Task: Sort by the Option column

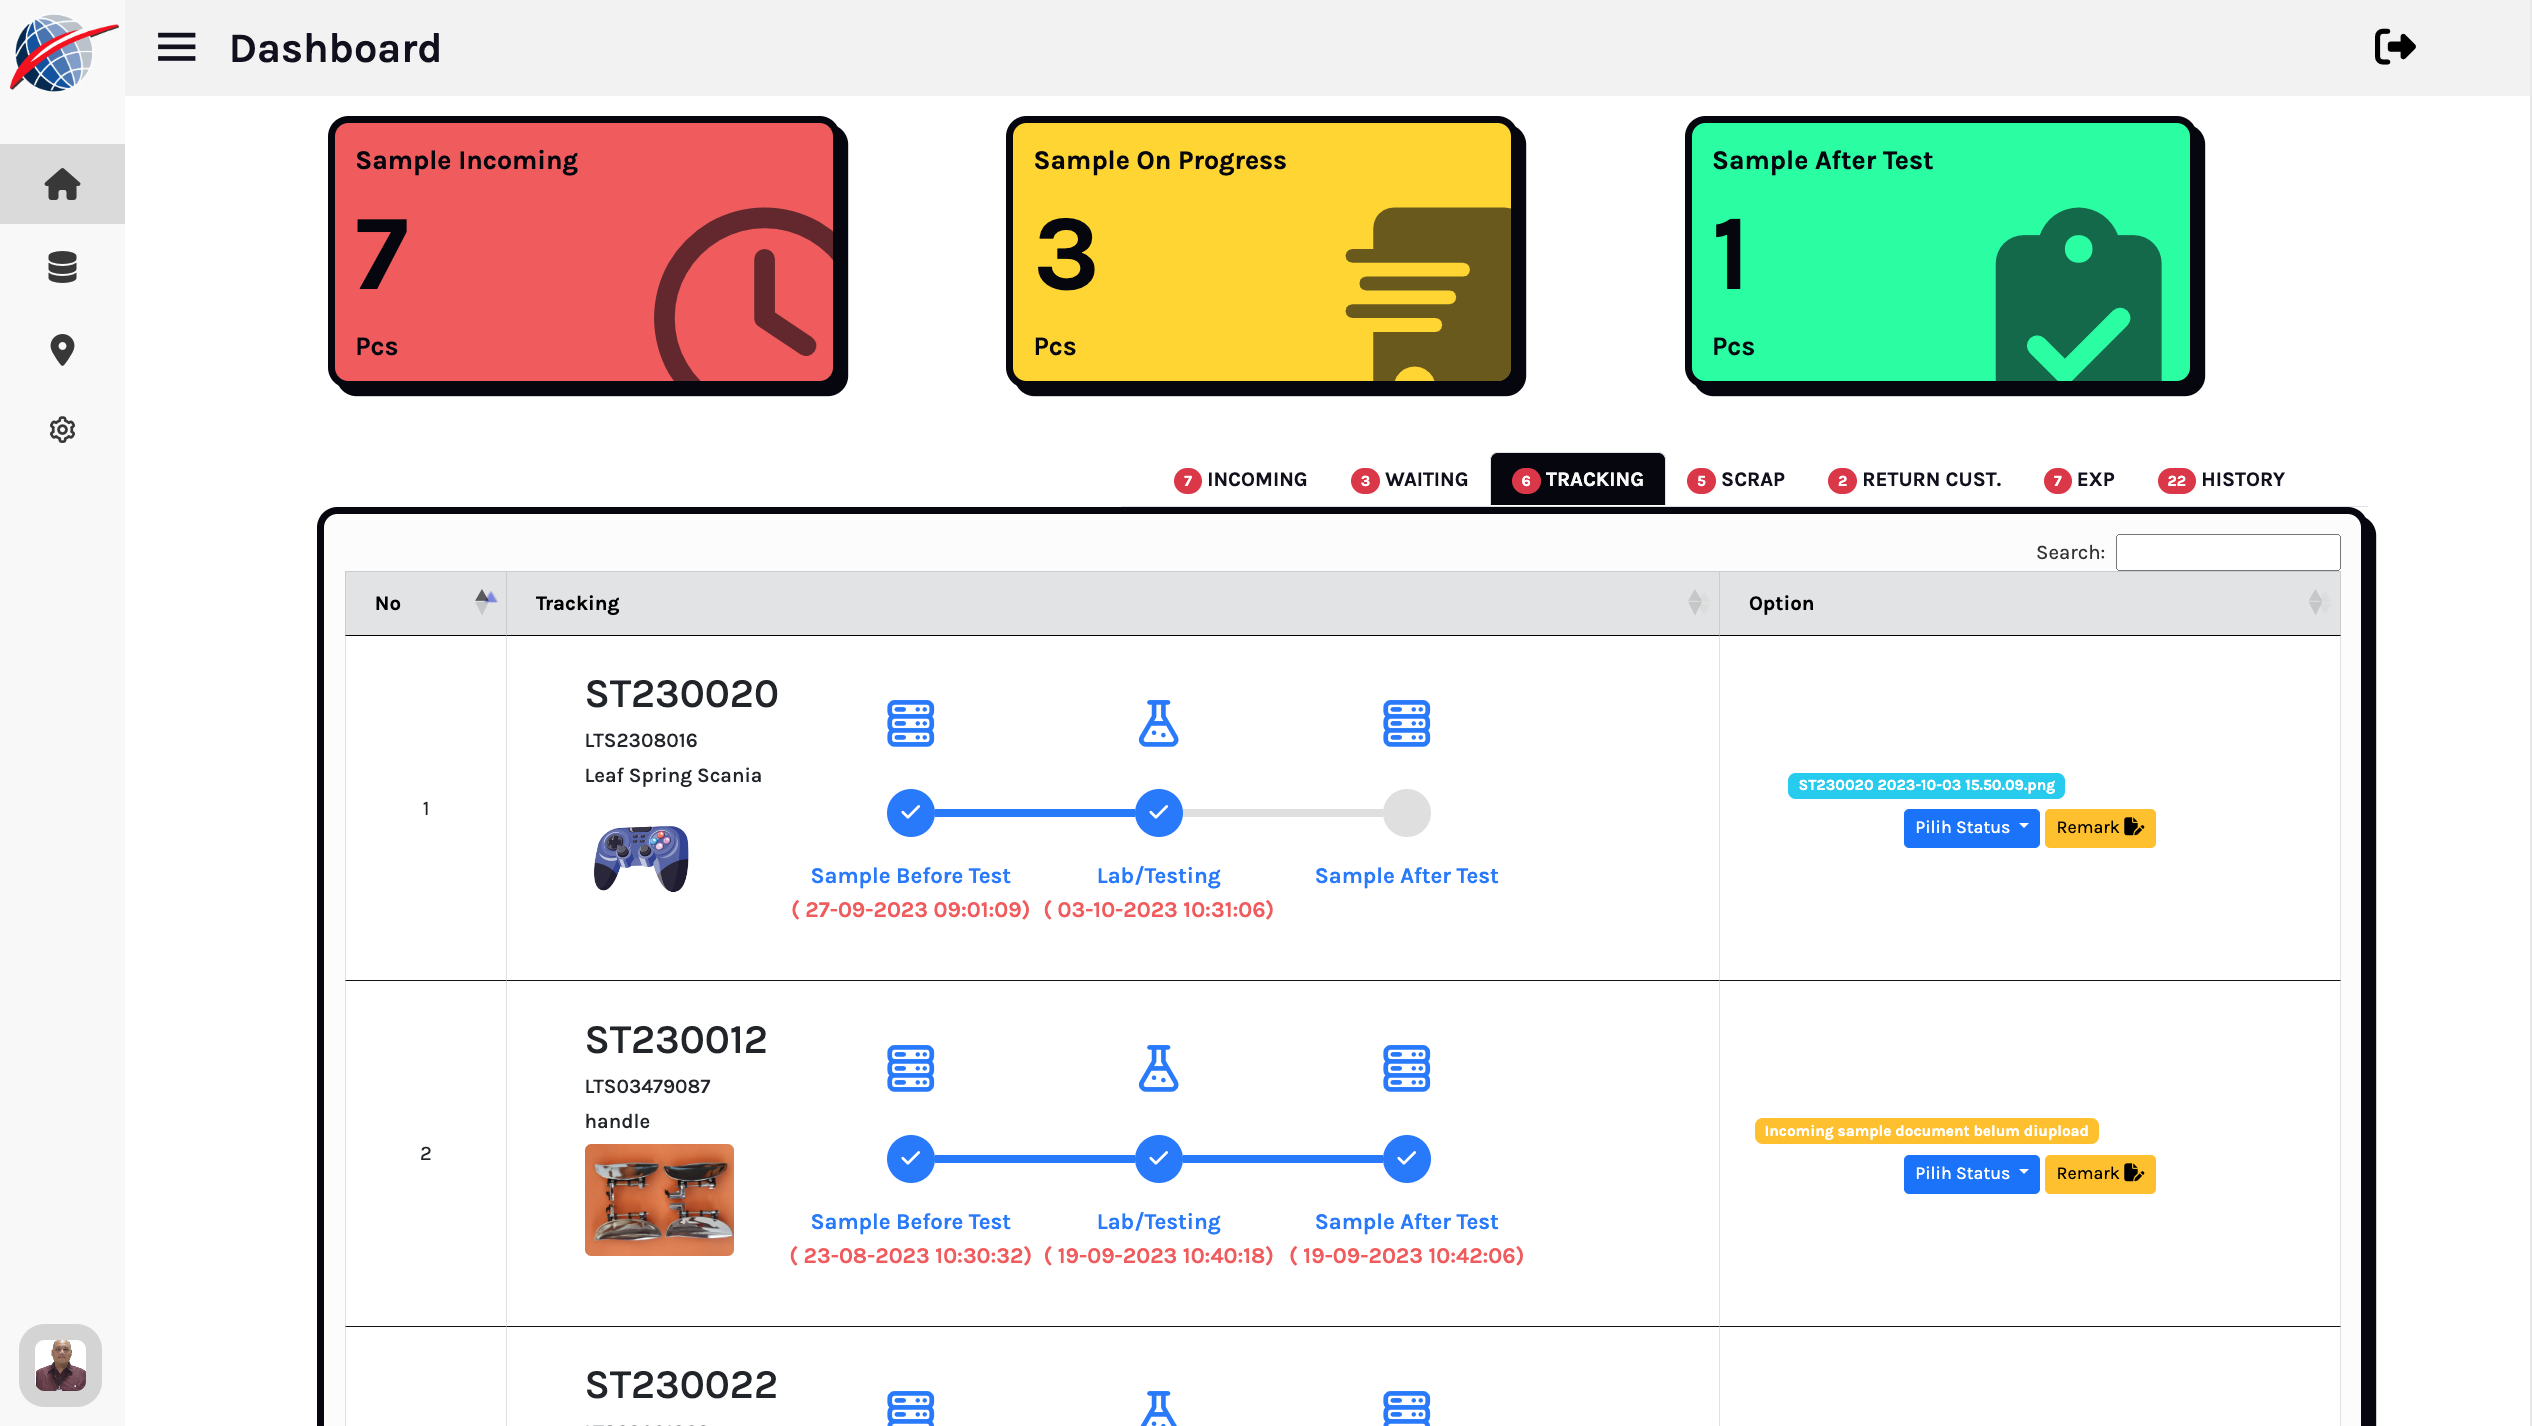Action: 2029,603
